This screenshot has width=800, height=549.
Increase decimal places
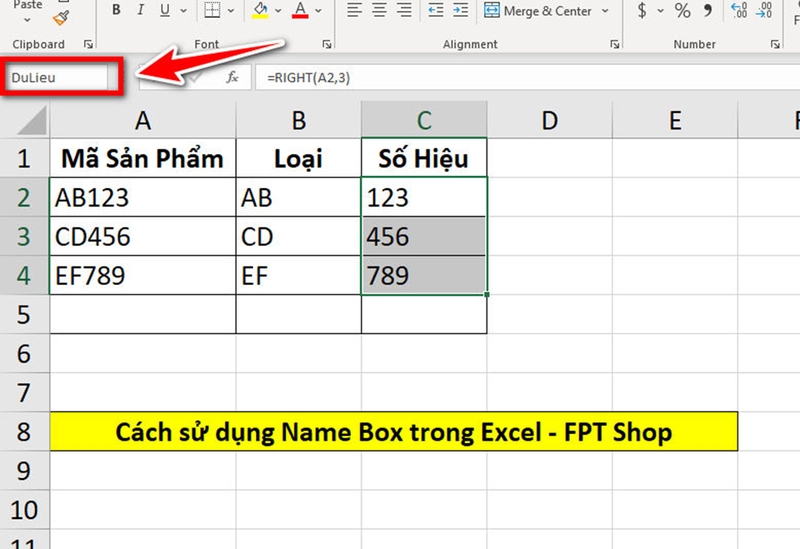[739, 10]
